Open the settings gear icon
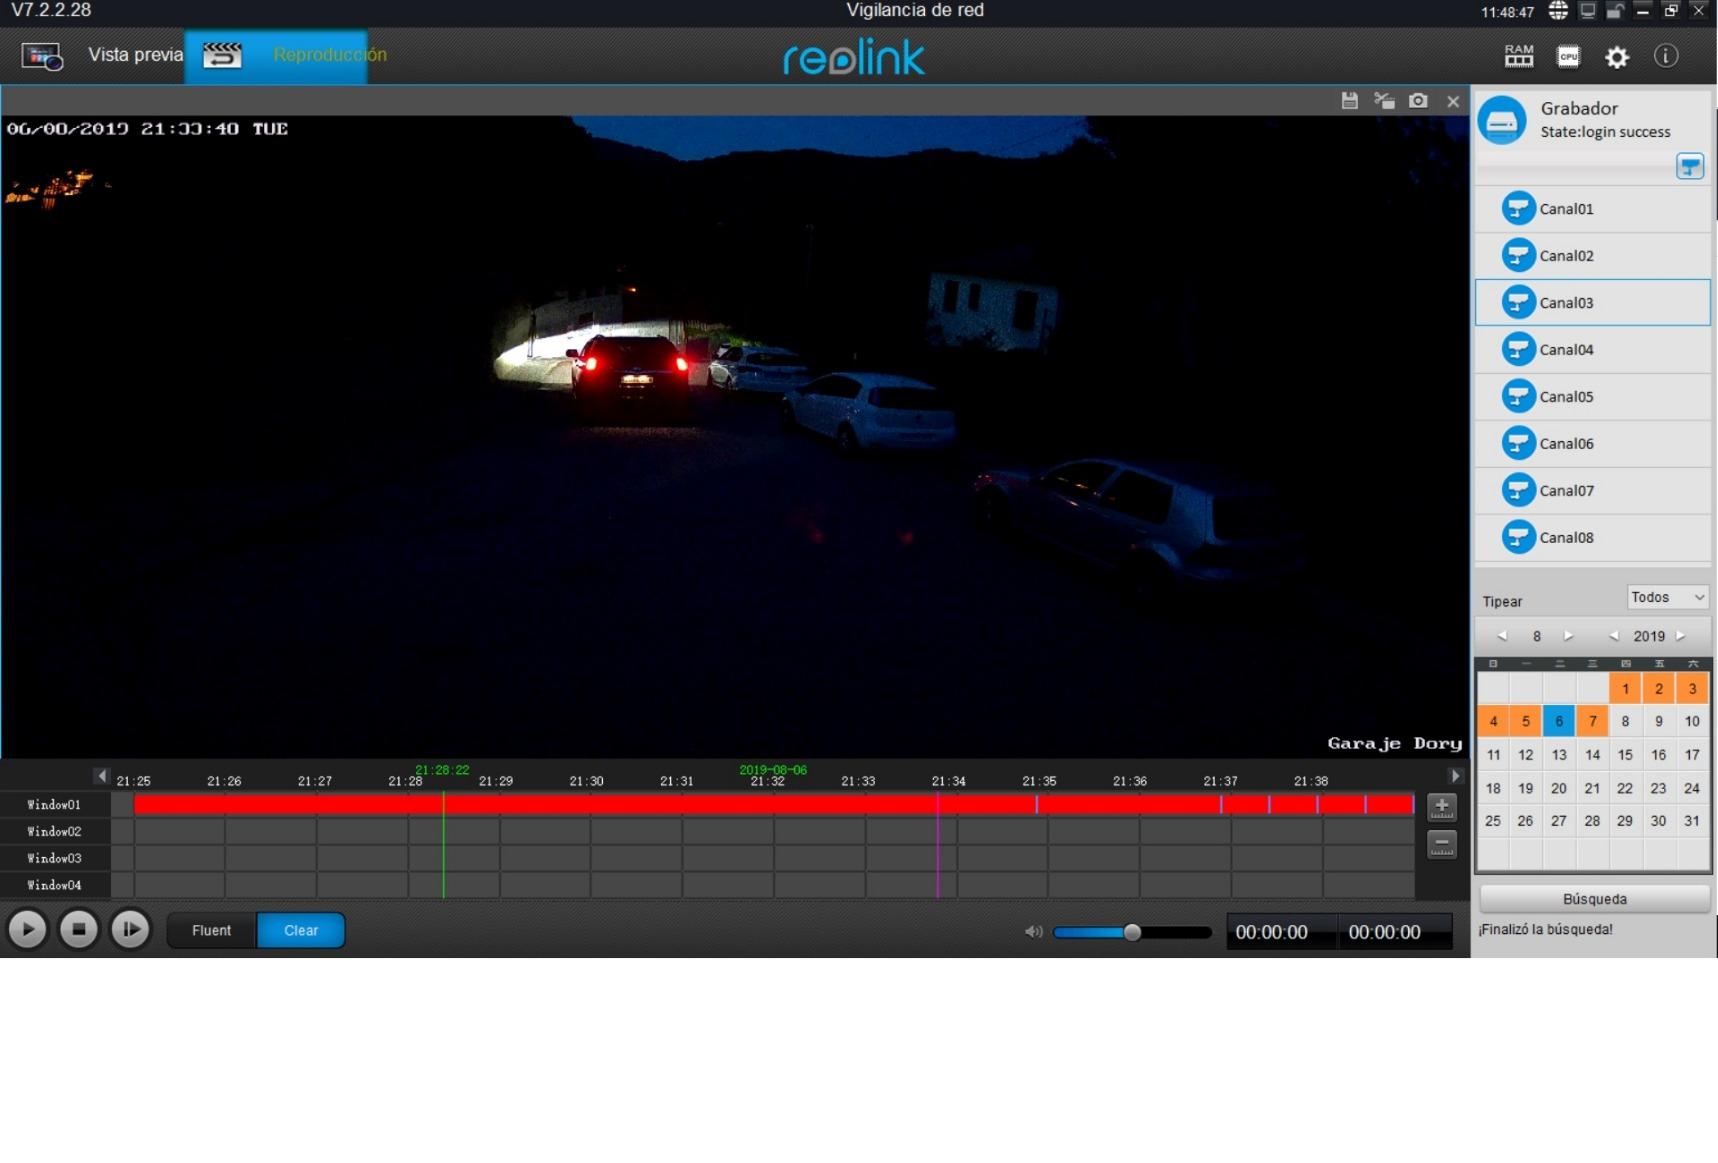1718x1163 pixels. (1616, 57)
